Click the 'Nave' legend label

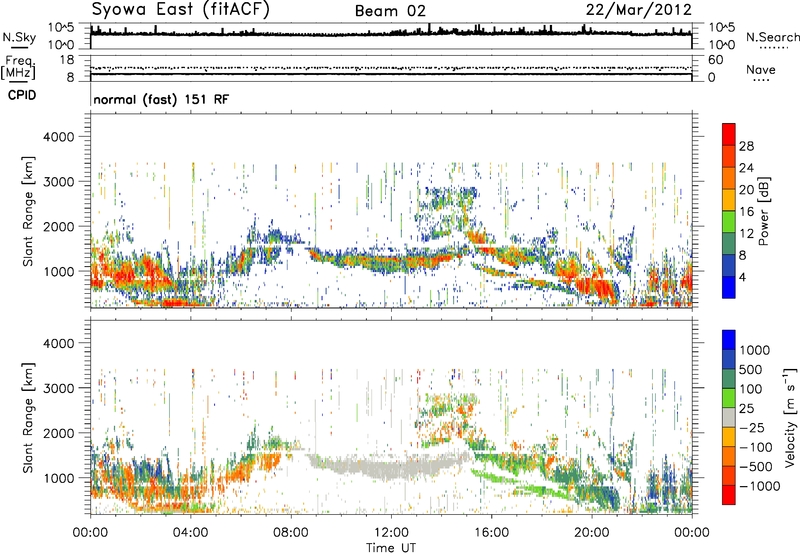pyautogui.click(x=761, y=69)
